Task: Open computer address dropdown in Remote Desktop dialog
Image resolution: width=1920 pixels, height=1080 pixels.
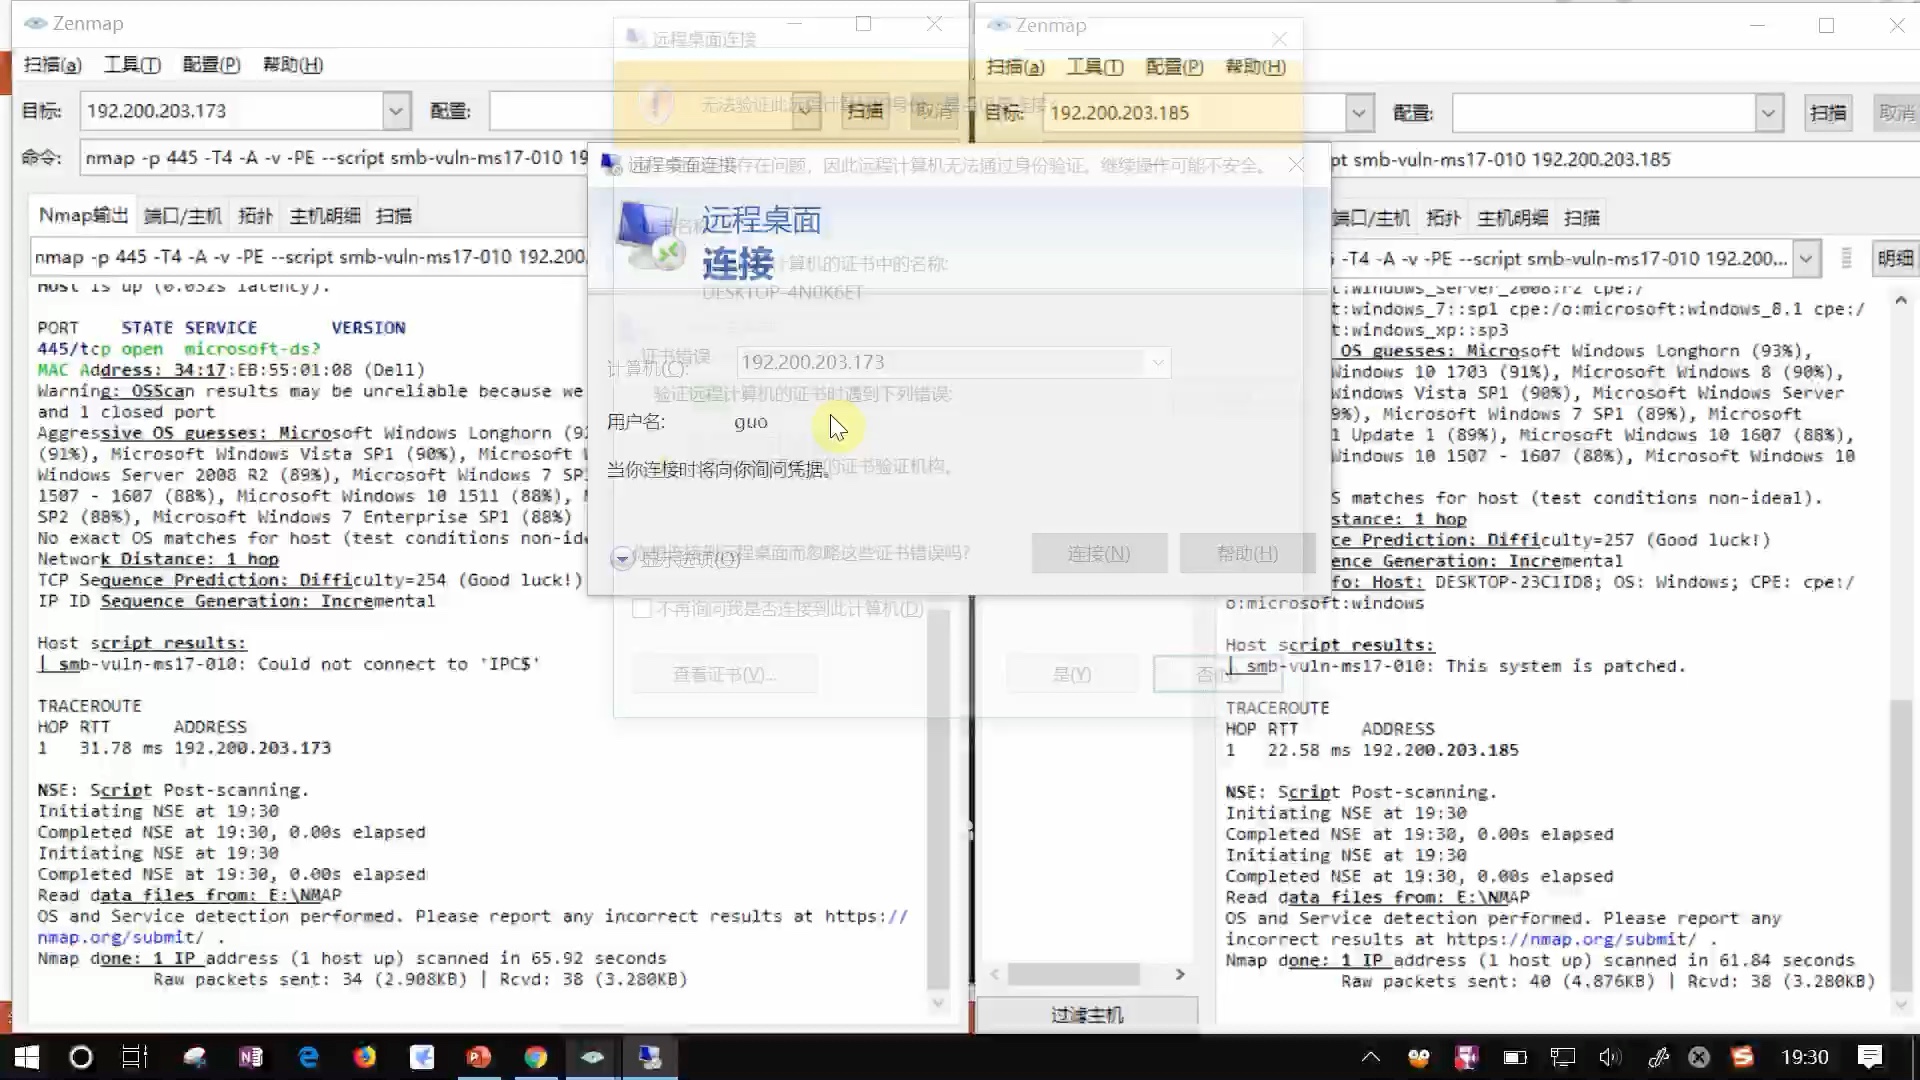Action: point(1157,362)
